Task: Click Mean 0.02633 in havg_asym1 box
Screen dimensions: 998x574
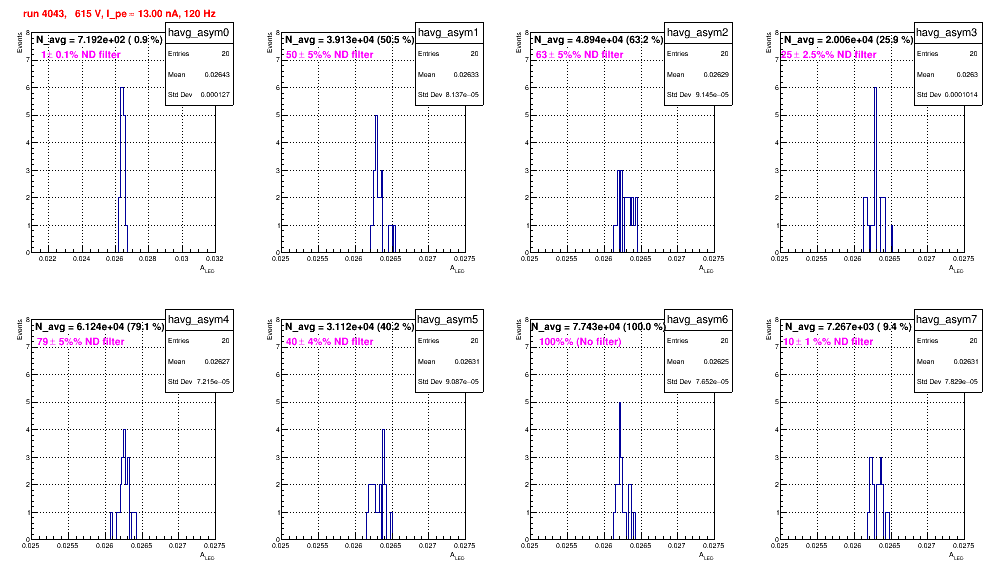Action: tap(449, 74)
